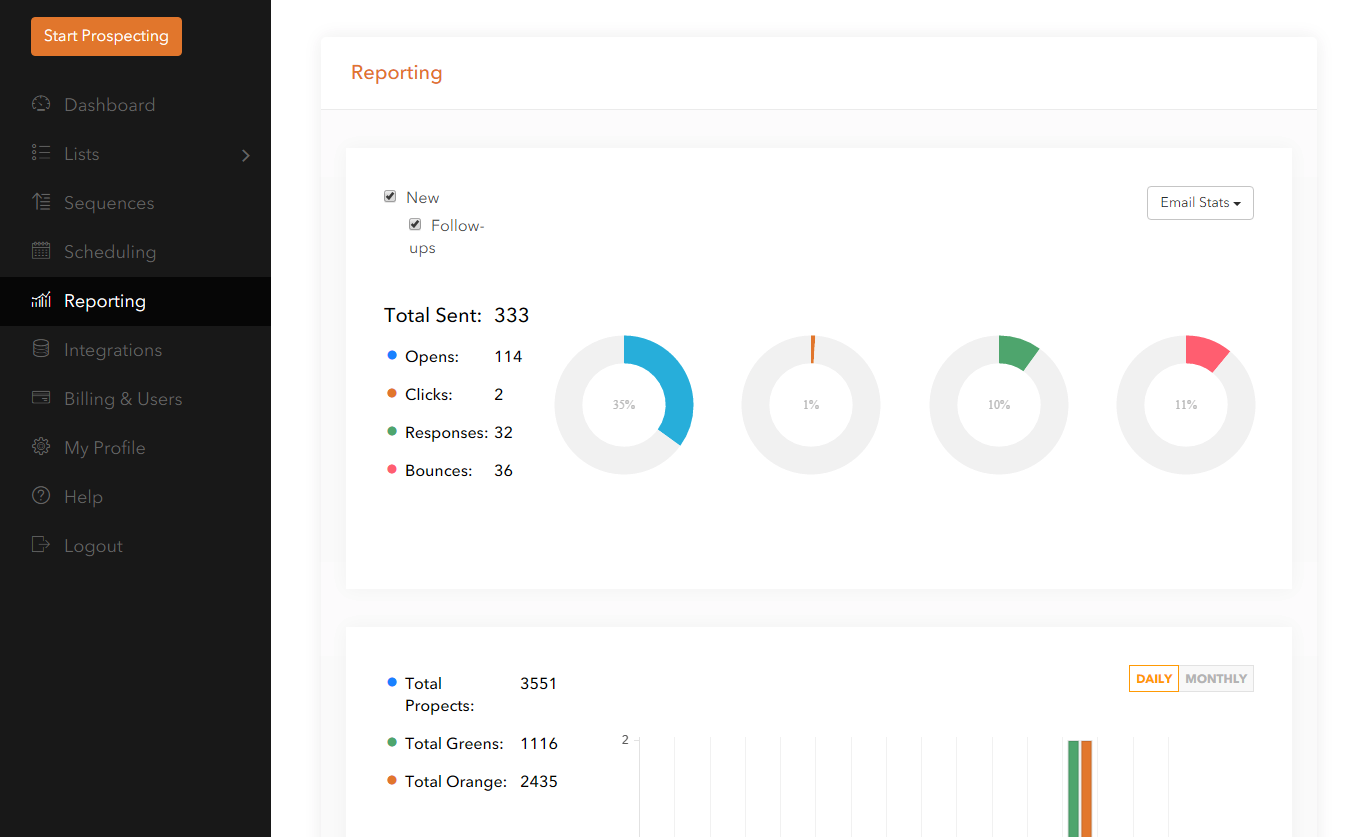This screenshot has width=1362, height=837.
Task: Open Help using the question mark icon
Action: 41,496
